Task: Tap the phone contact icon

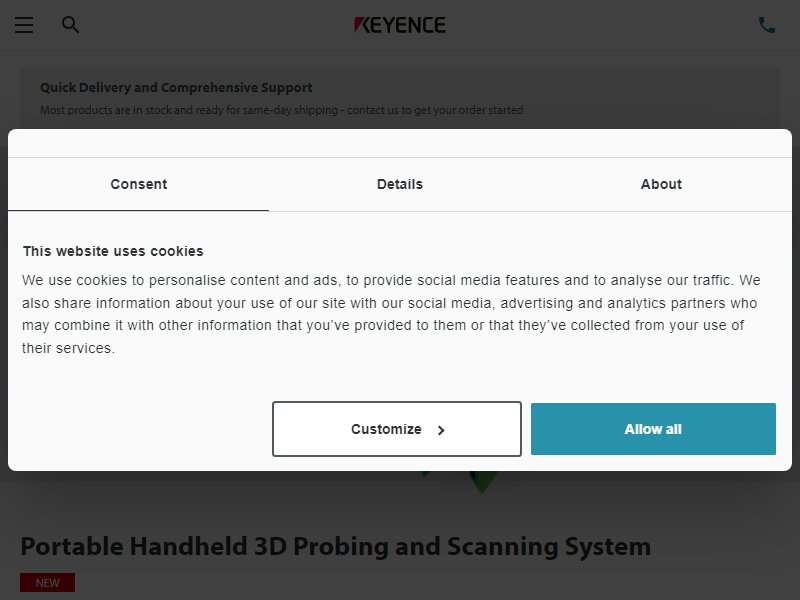Action: [x=766, y=24]
